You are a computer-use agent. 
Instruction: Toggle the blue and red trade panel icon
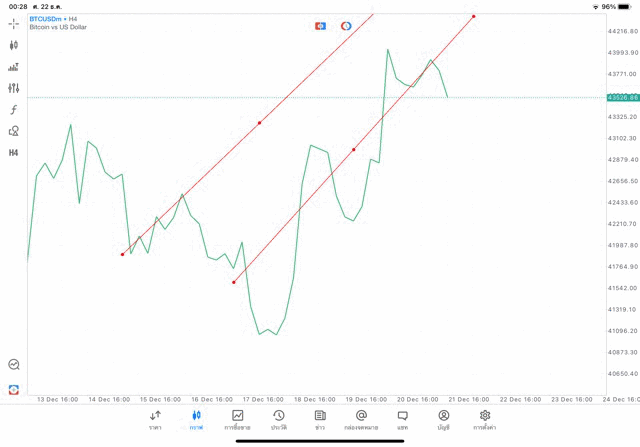click(320, 26)
